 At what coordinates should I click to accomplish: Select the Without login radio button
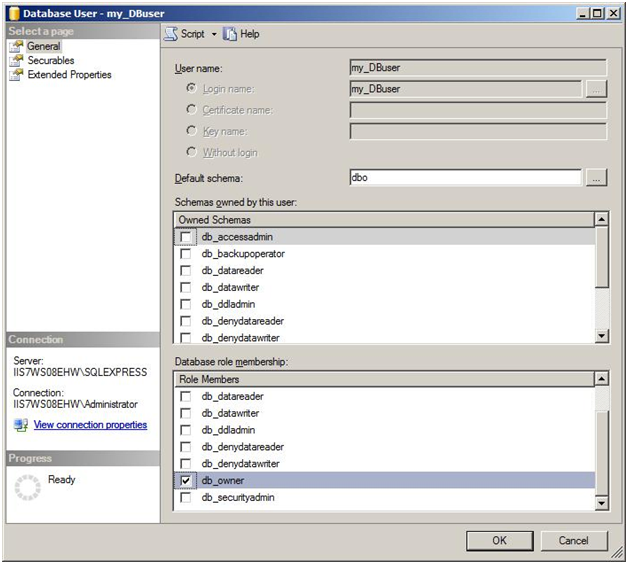191,152
